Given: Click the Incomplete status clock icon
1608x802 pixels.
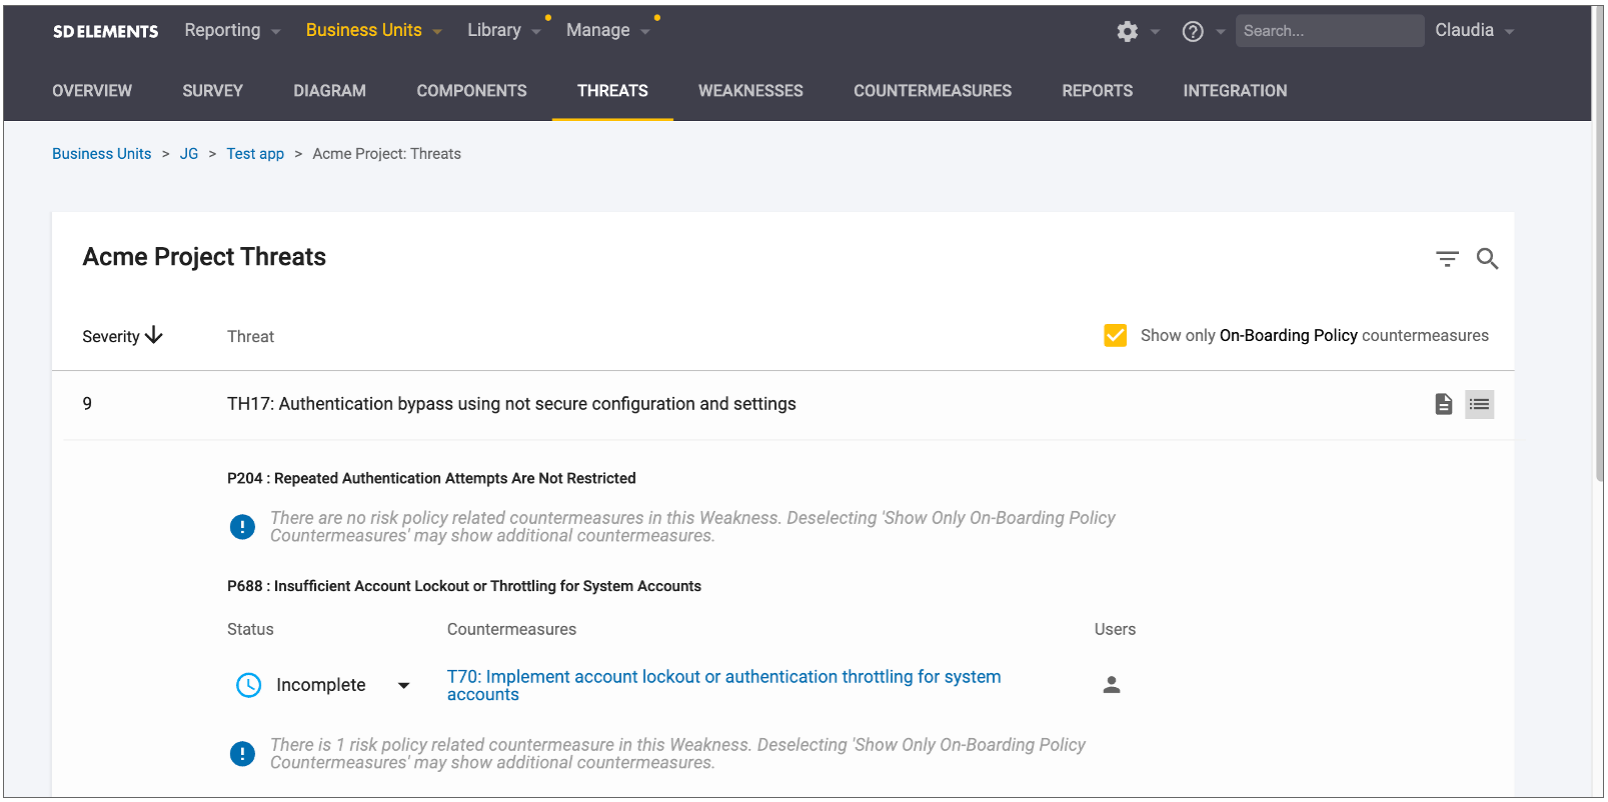Looking at the screenshot, I should click(248, 685).
